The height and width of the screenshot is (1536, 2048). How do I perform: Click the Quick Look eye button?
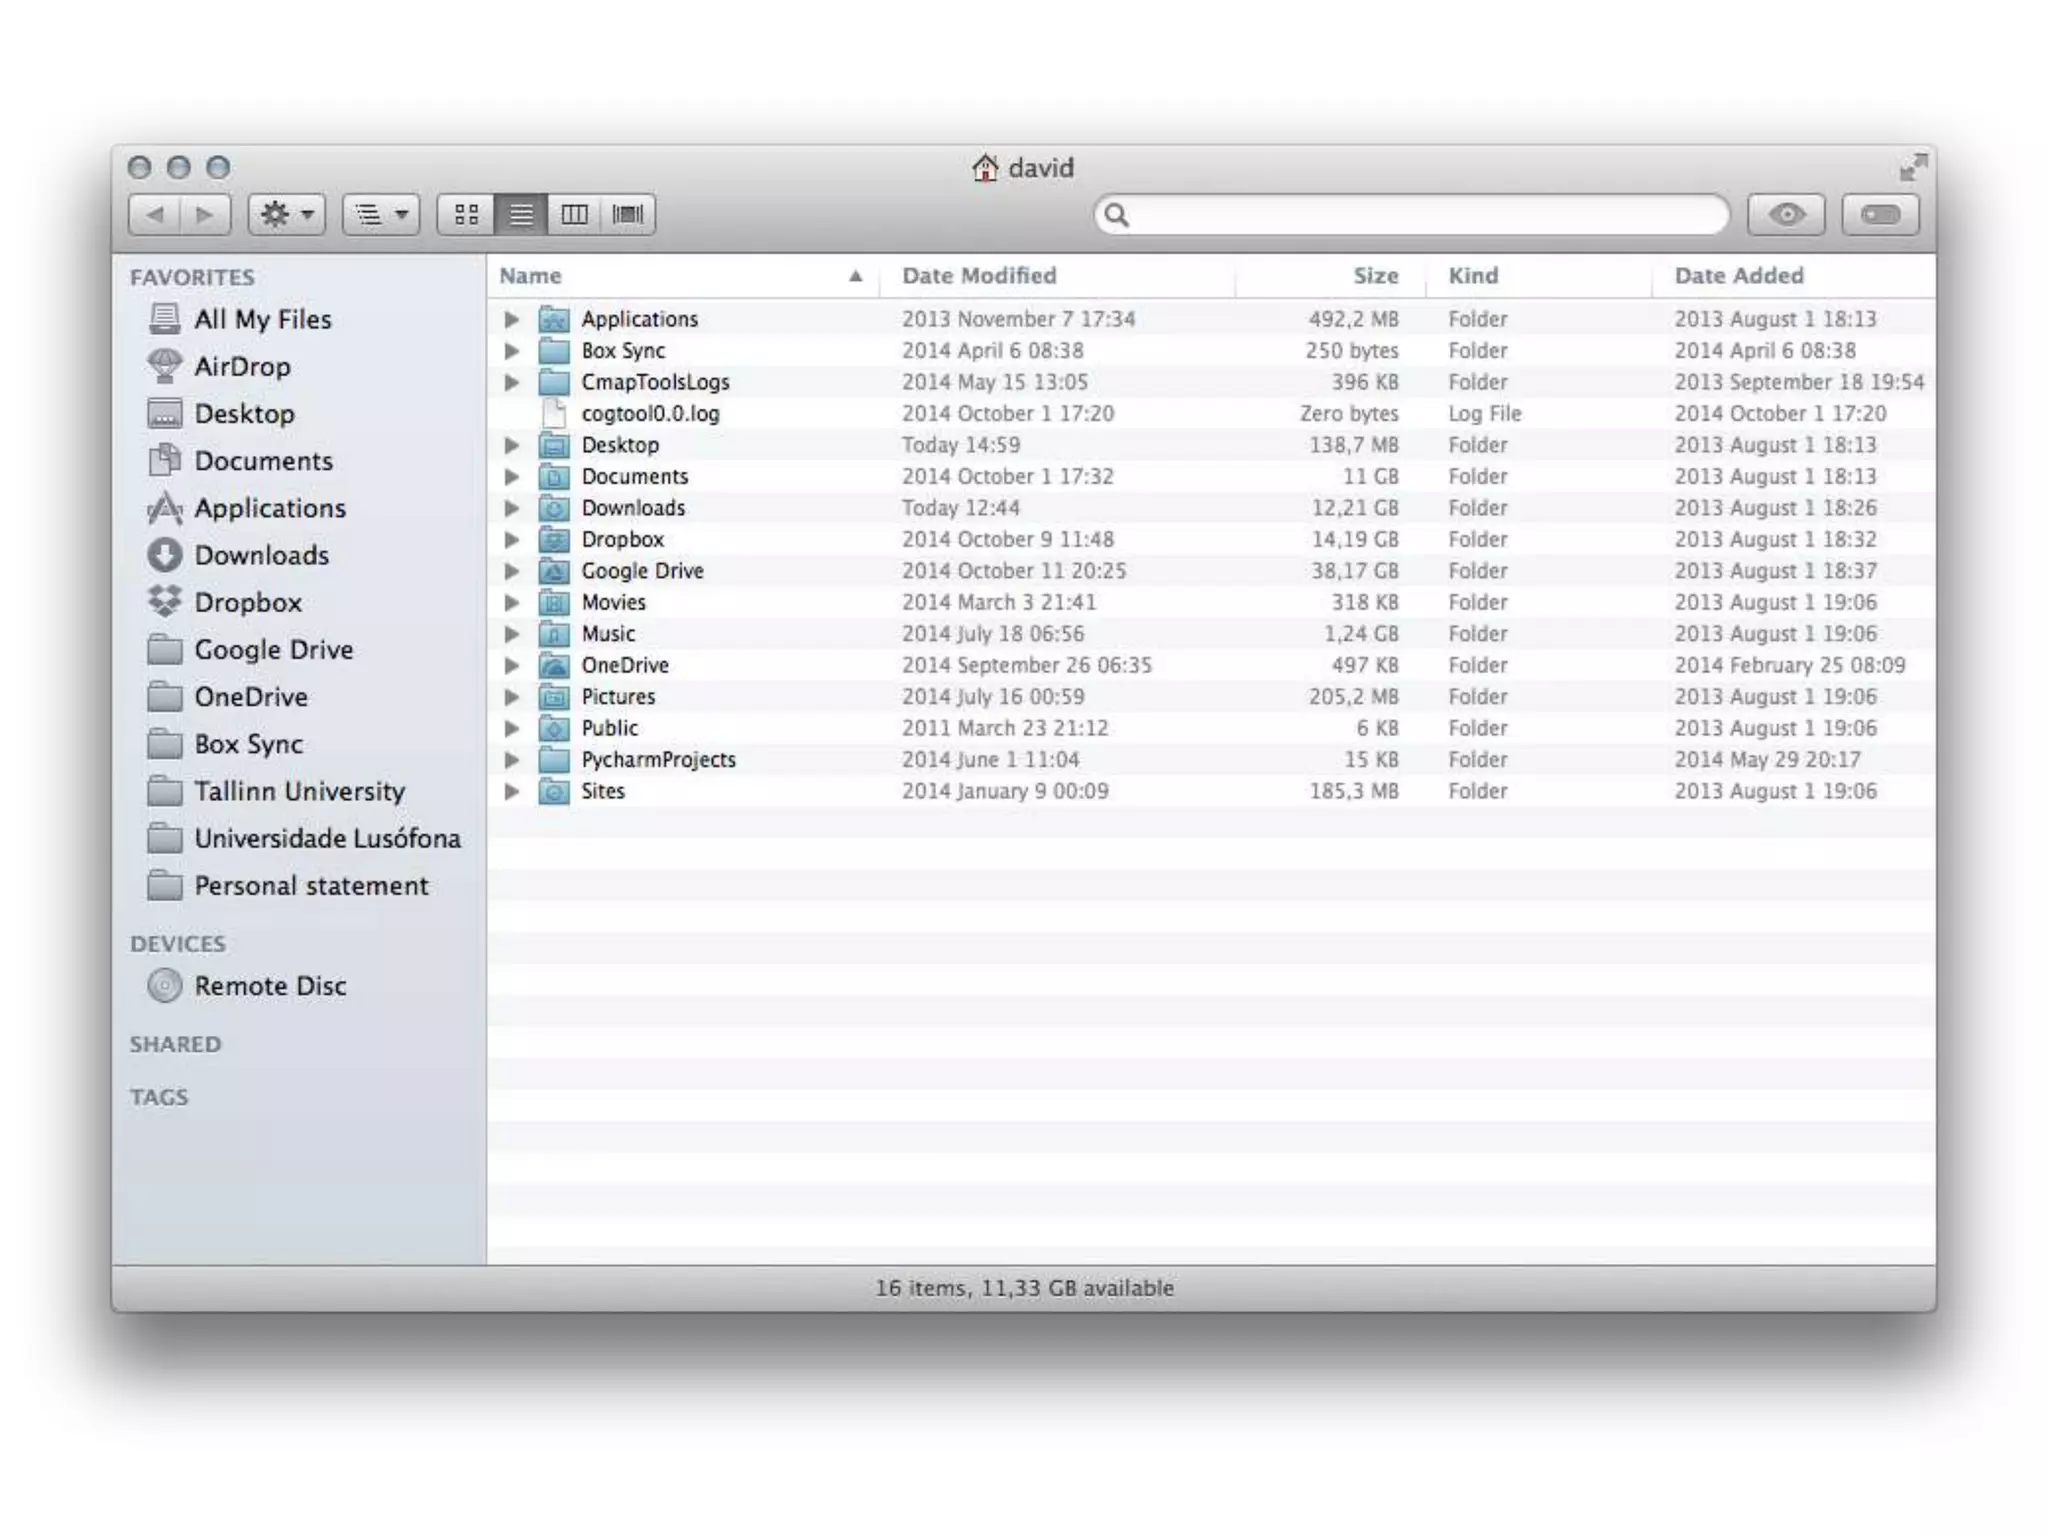tap(1786, 214)
